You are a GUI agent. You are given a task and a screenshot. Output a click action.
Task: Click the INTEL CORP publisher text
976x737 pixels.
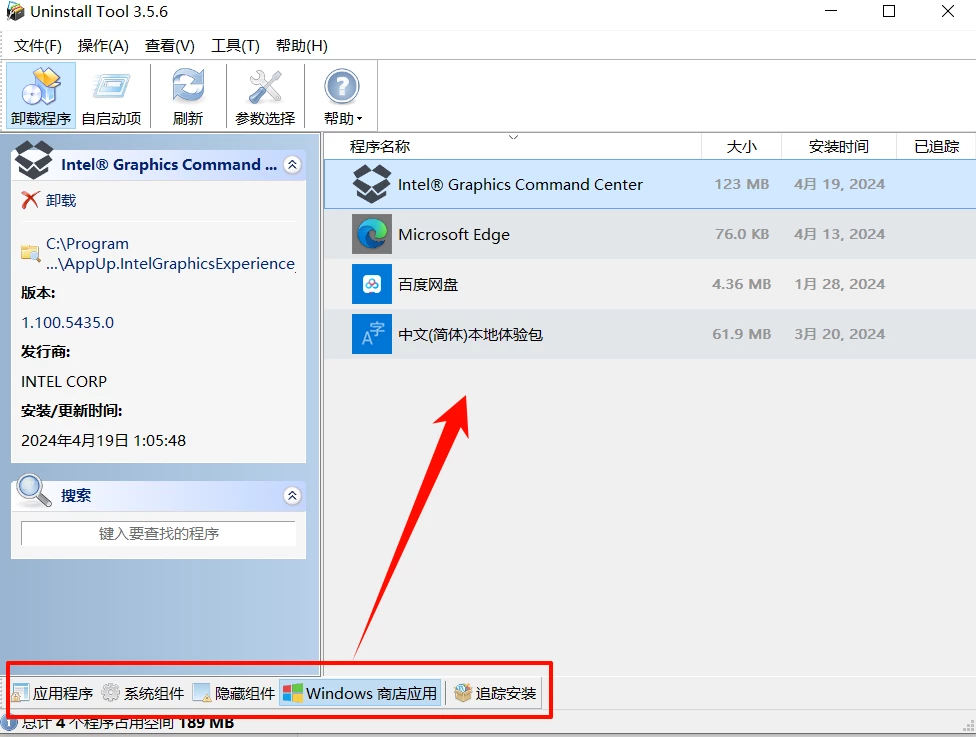click(x=64, y=382)
